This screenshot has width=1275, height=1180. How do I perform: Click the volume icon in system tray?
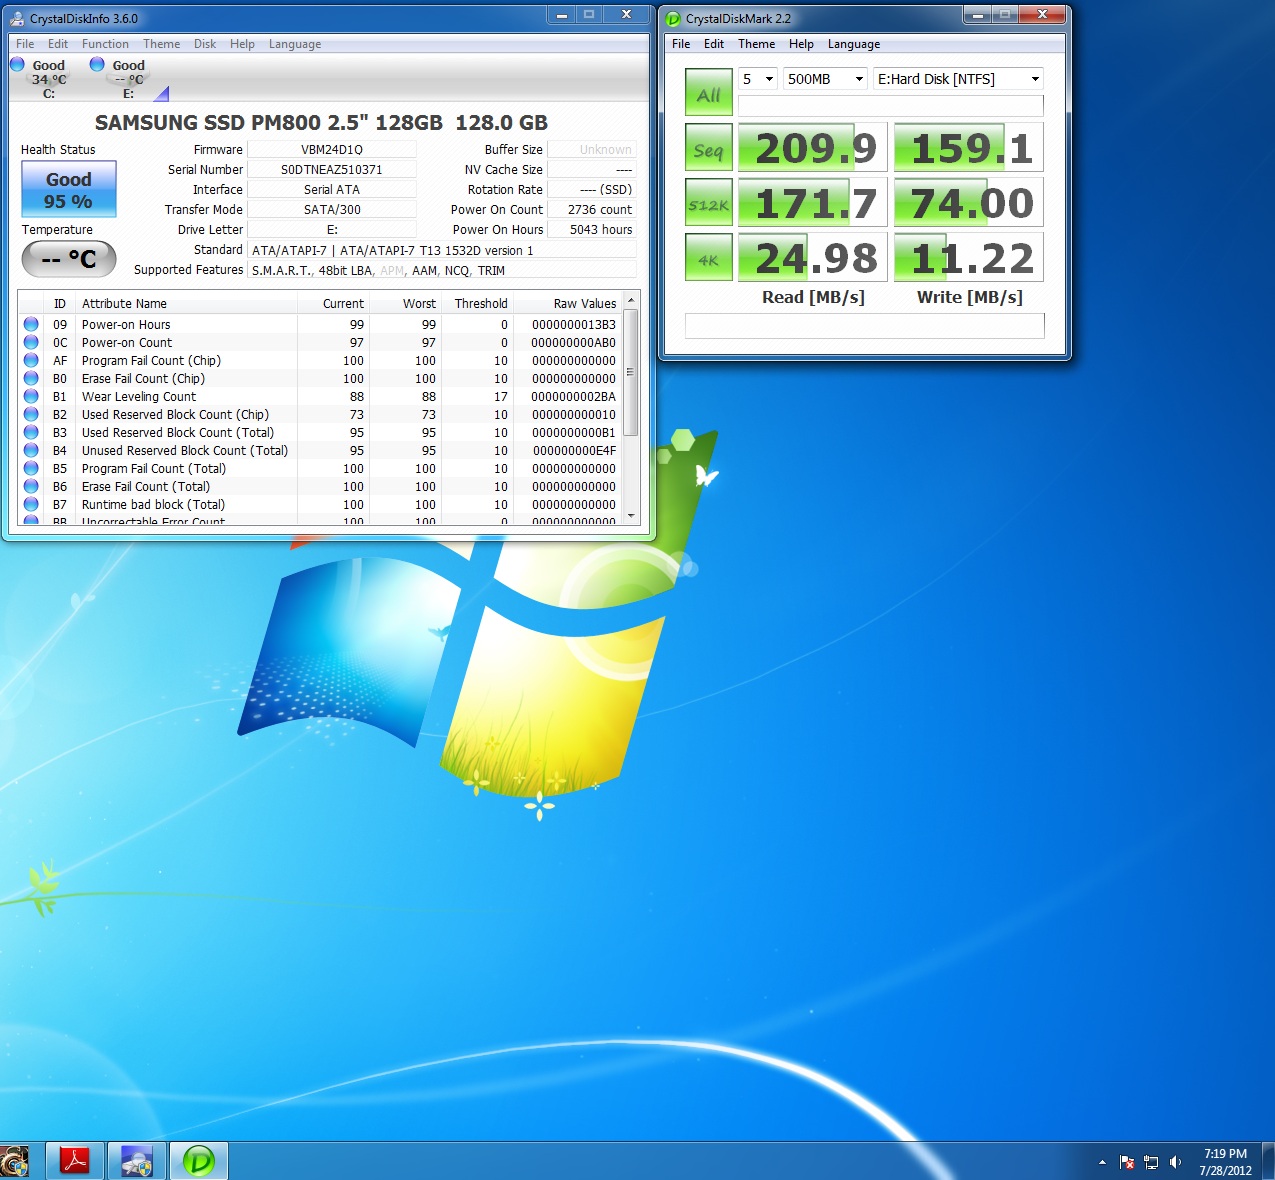click(x=1176, y=1162)
